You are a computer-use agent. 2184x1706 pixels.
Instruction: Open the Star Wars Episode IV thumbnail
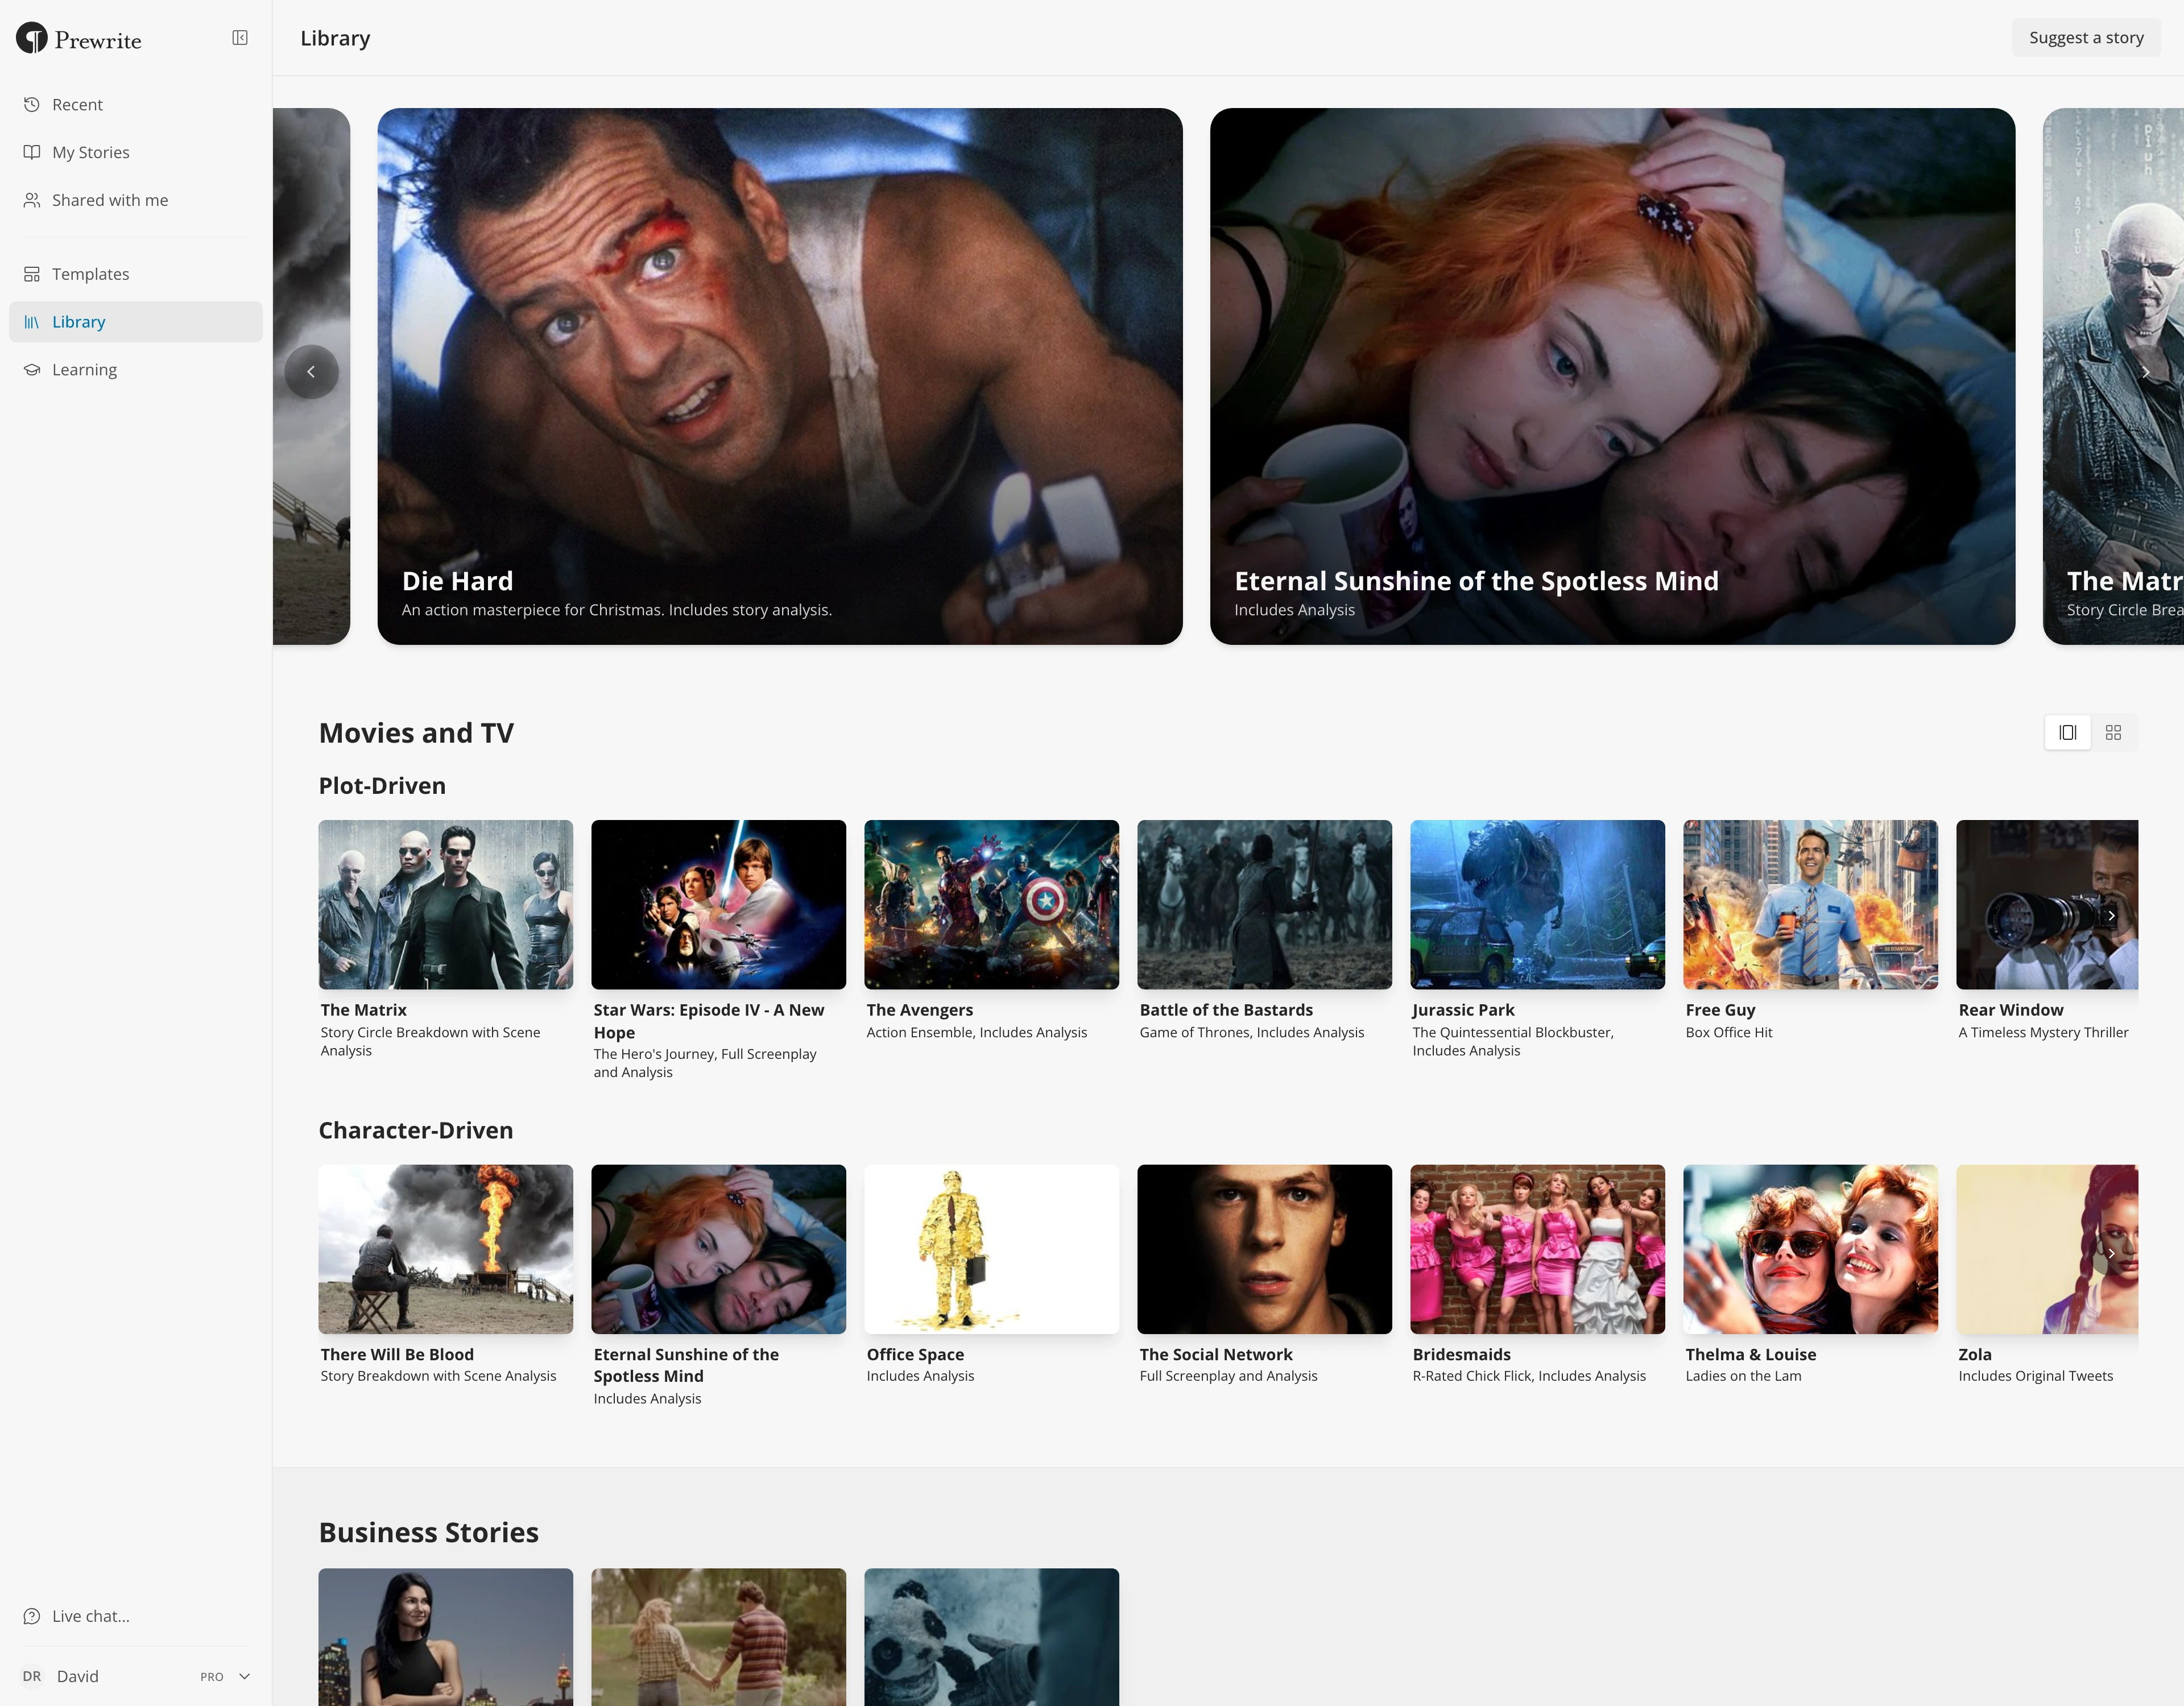(x=718, y=905)
